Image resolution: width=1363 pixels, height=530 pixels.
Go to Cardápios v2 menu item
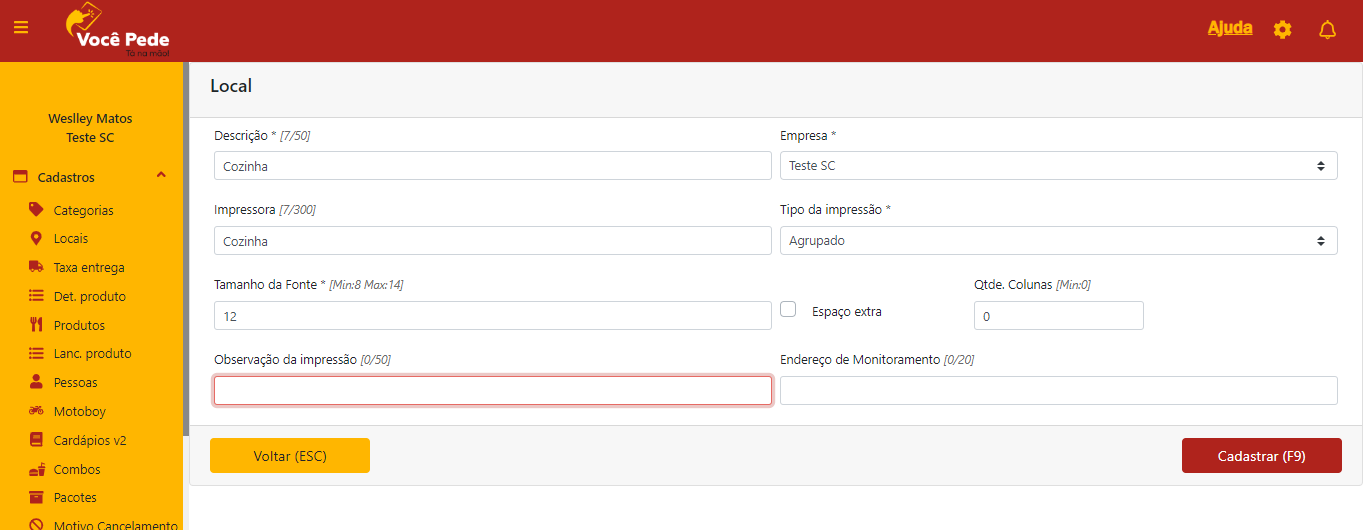click(x=89, y=440)
